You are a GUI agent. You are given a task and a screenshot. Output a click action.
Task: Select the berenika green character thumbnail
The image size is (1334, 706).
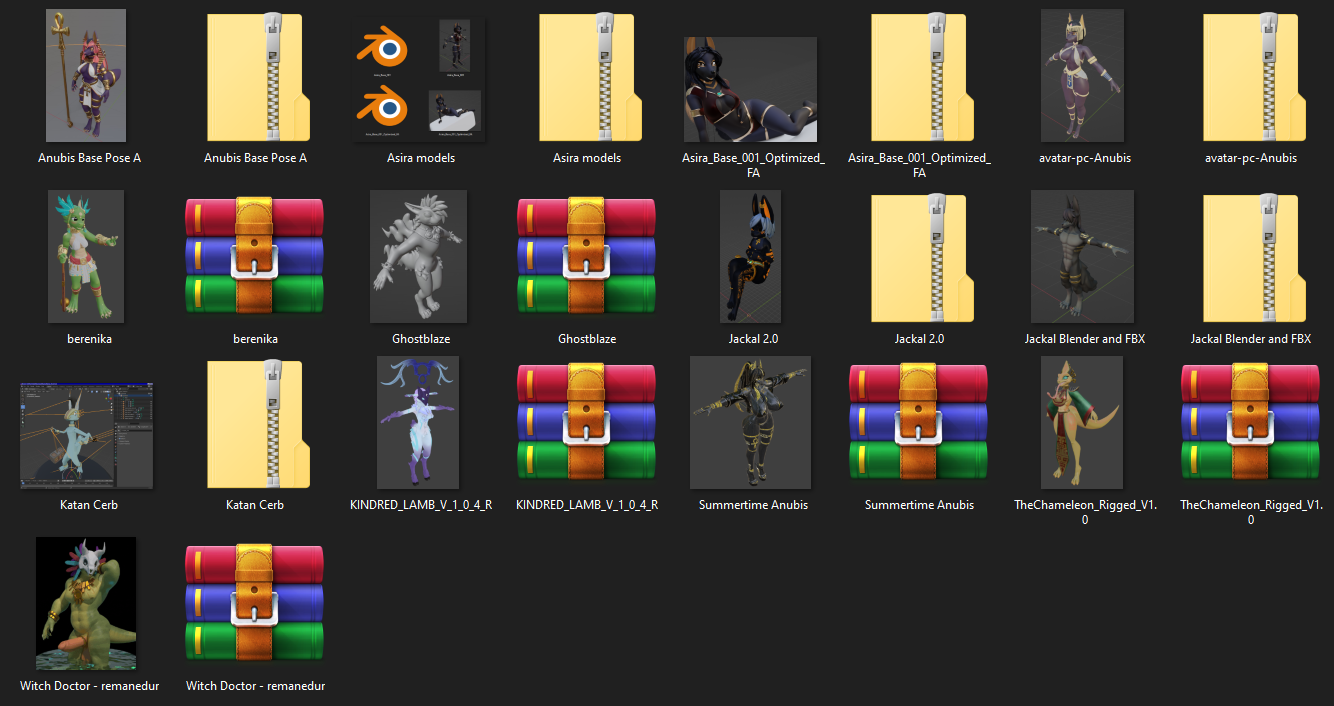tap(86, 256)
